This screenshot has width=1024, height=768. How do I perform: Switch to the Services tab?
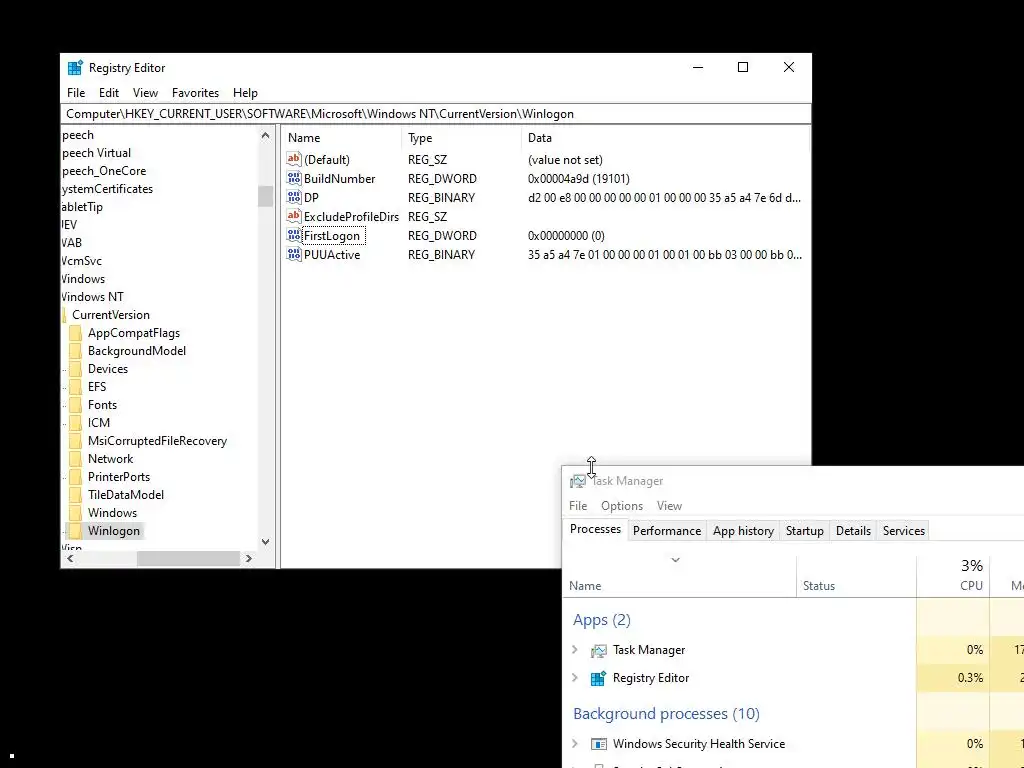coord(904,531)
